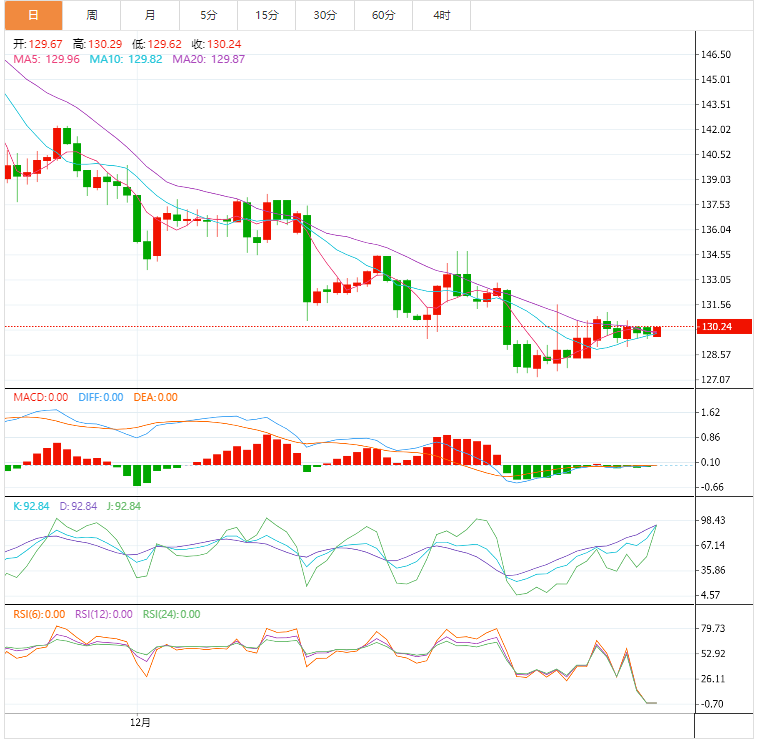Click the 146.50 price axis label
This screenshot has height=748, width=759.
coord(719,55)
